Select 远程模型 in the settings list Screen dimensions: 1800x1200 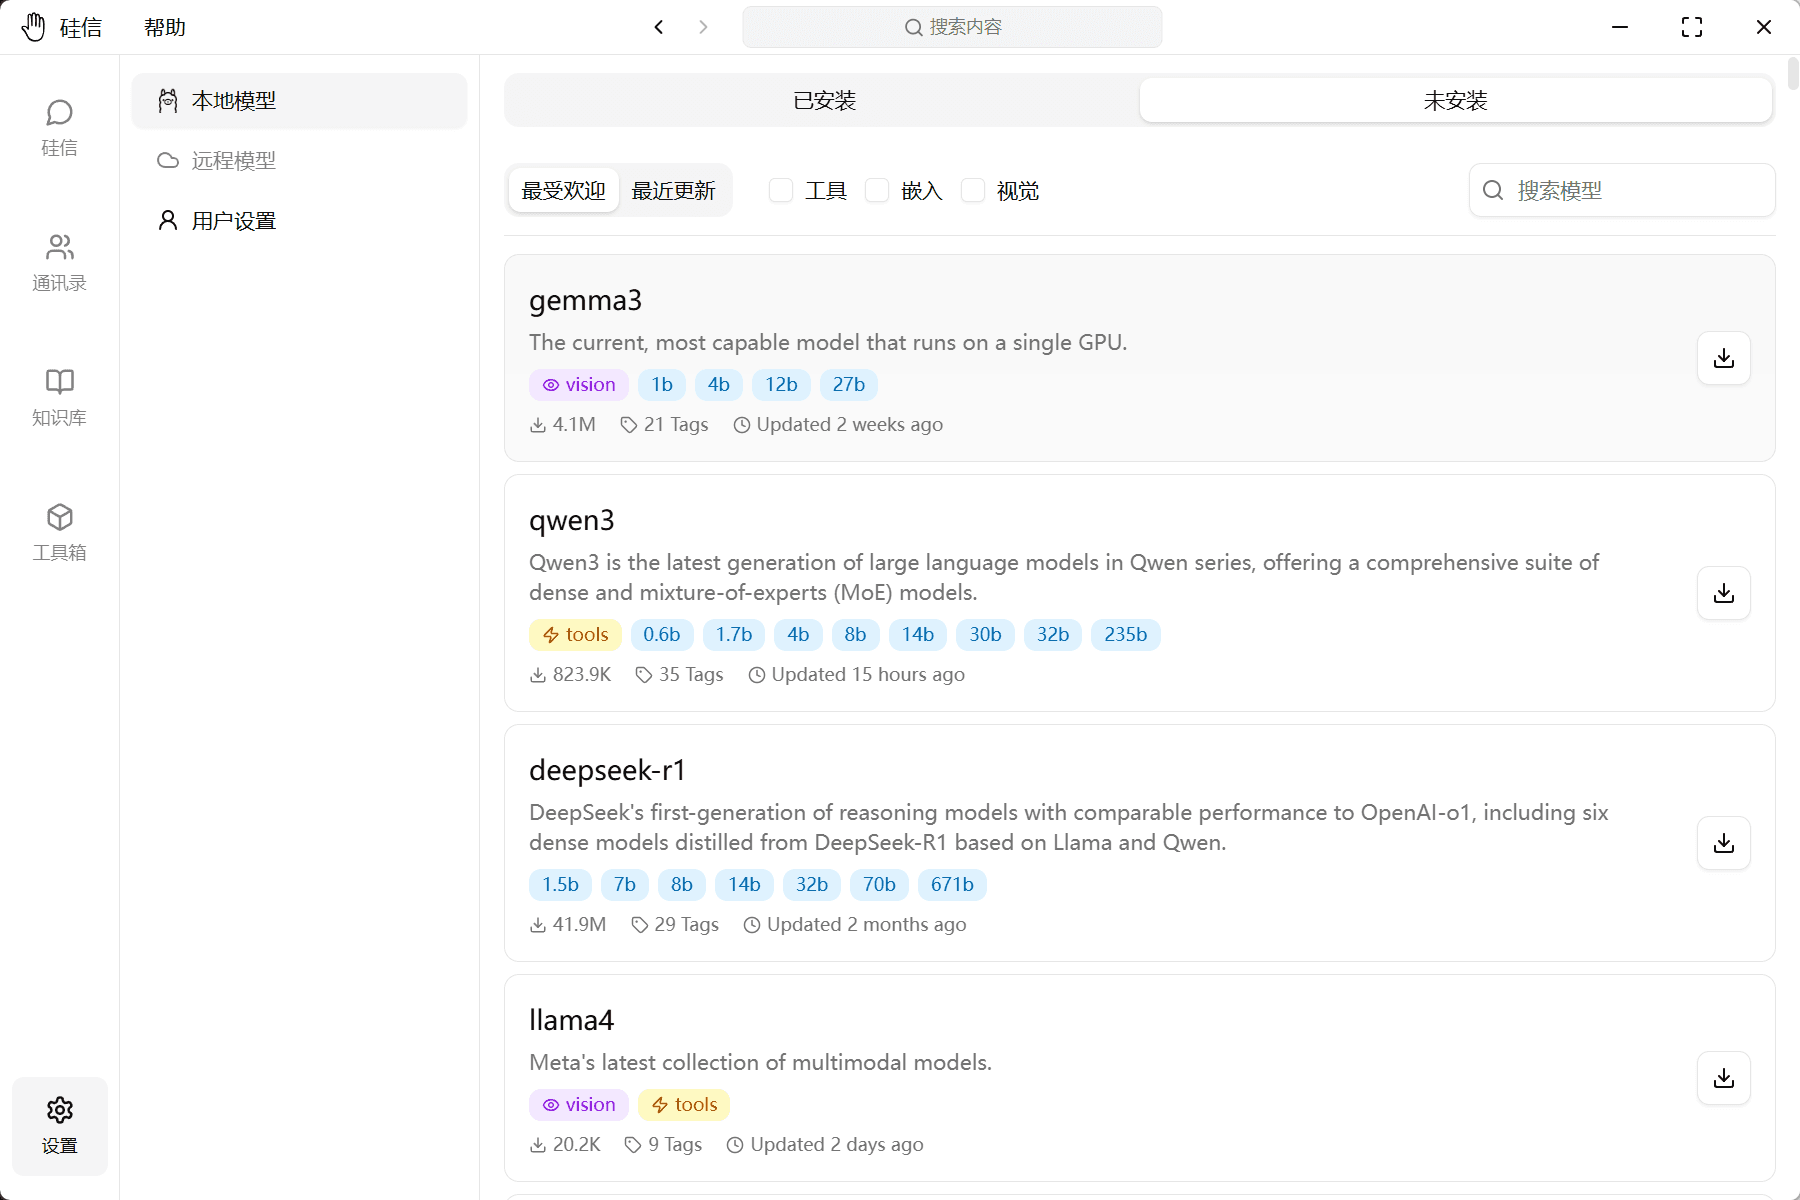pos(299,160)
